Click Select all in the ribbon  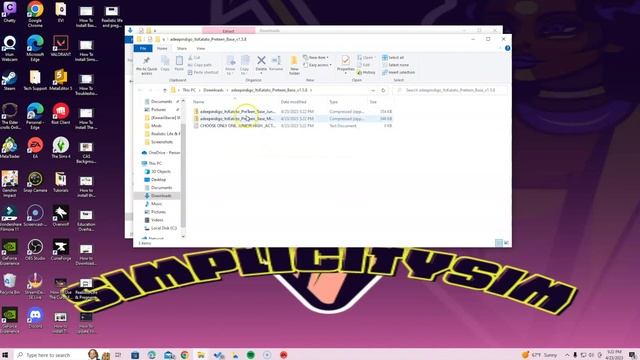coord(393,58)
